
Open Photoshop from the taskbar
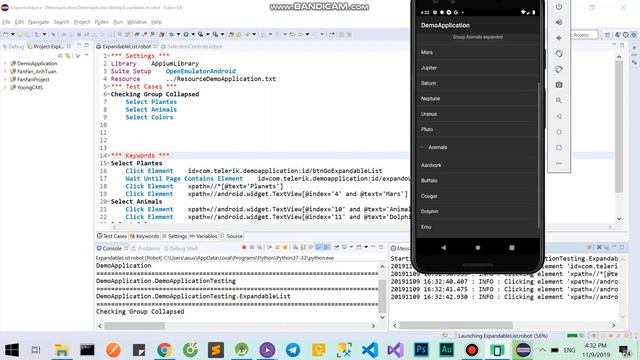pyautogui.click(x=421, y=350)
